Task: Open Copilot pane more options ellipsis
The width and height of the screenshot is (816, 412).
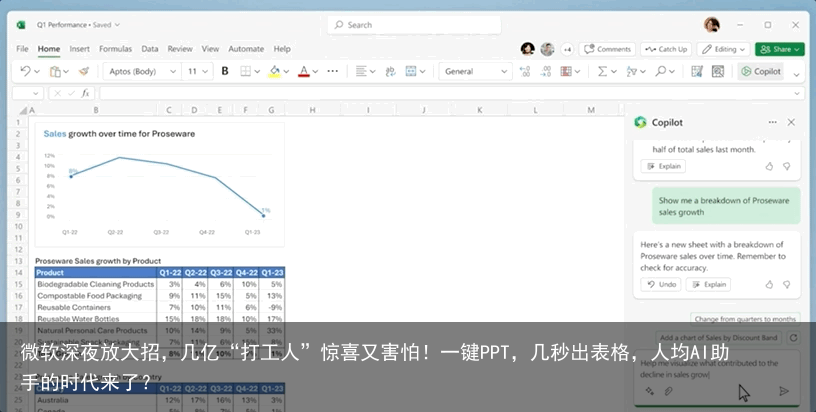Action: 772,122
